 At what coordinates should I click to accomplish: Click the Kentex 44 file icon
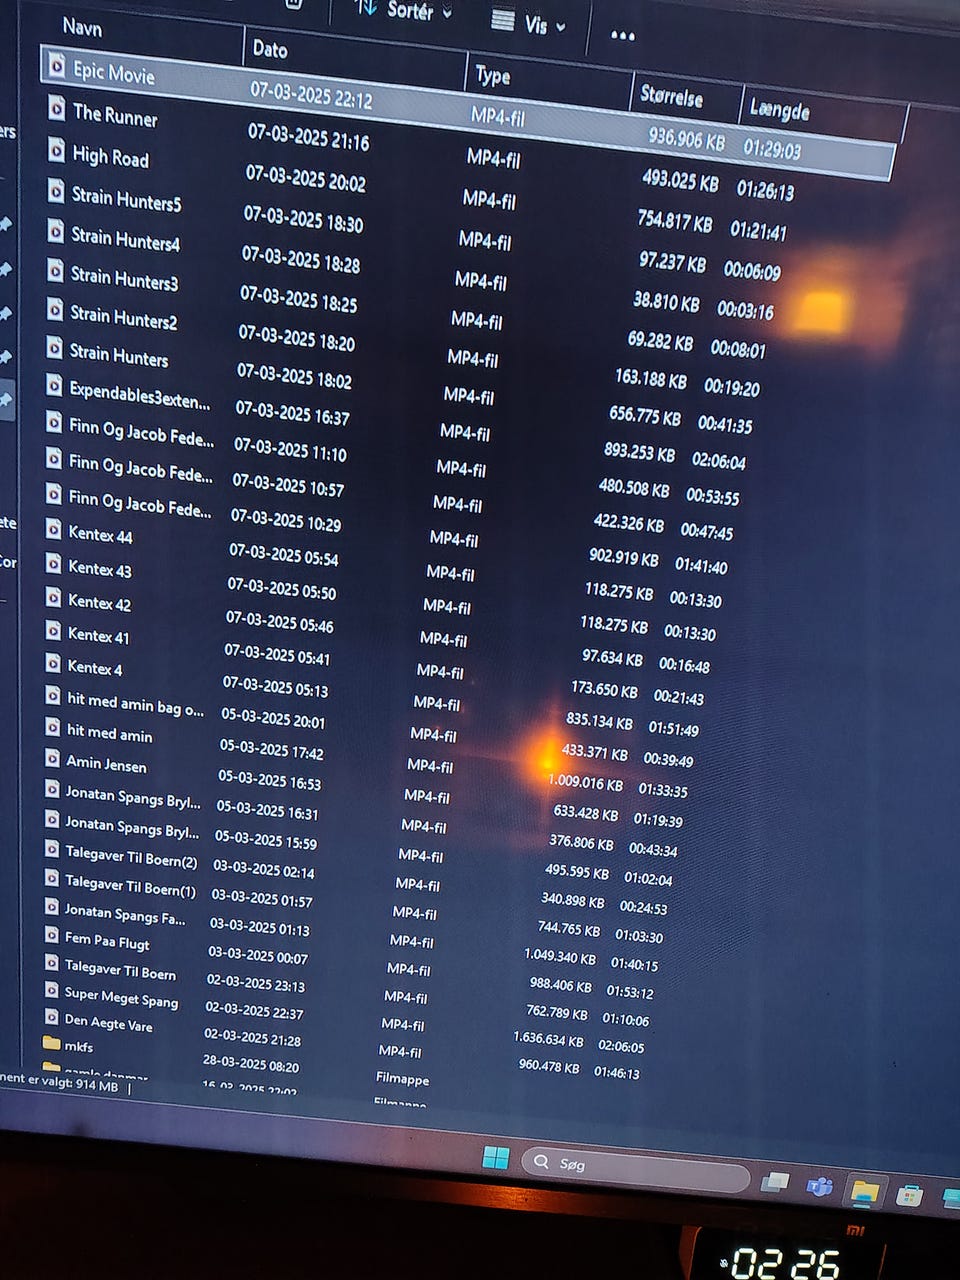click(53, 529)
